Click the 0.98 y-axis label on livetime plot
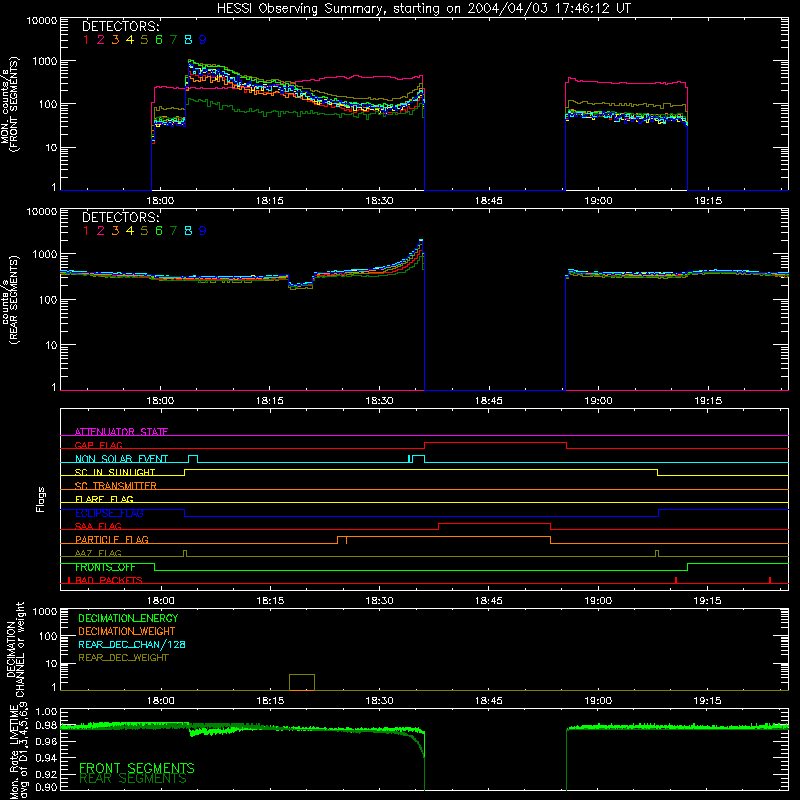The width and height of the screenshot is (800, 800). [x=46, y=725]
